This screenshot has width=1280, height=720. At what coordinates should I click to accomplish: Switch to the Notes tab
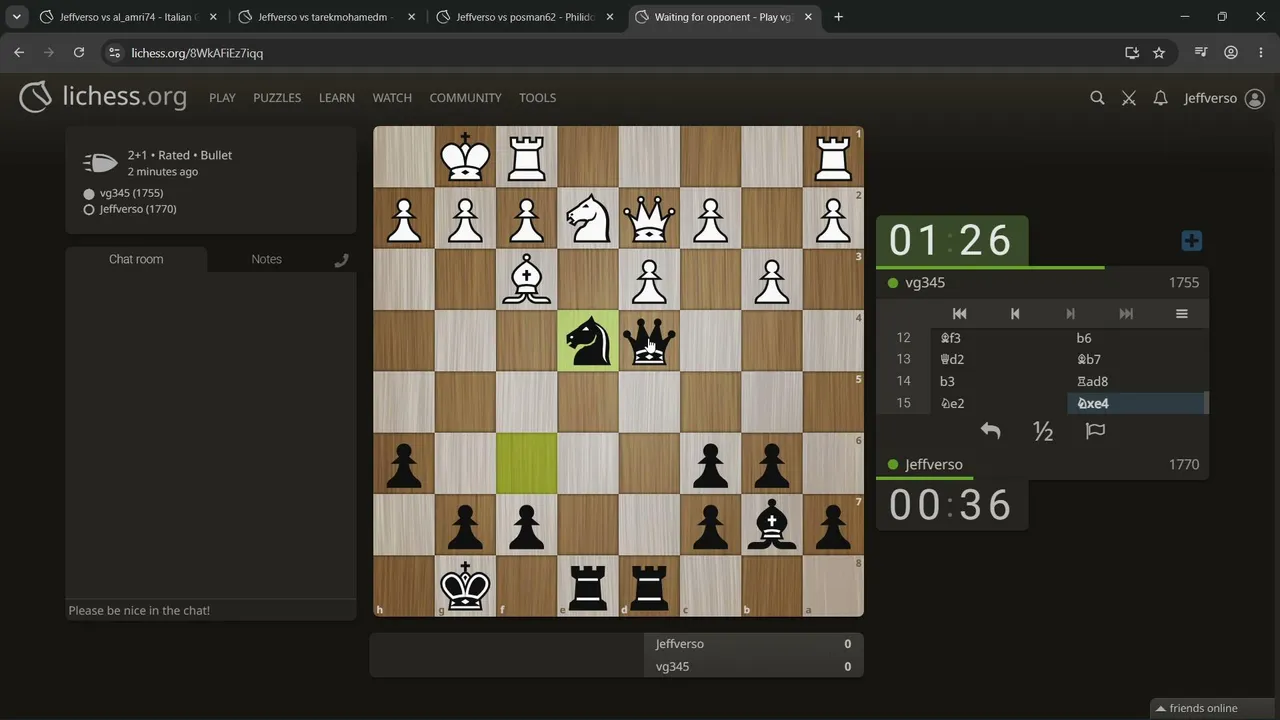point(266,259)
